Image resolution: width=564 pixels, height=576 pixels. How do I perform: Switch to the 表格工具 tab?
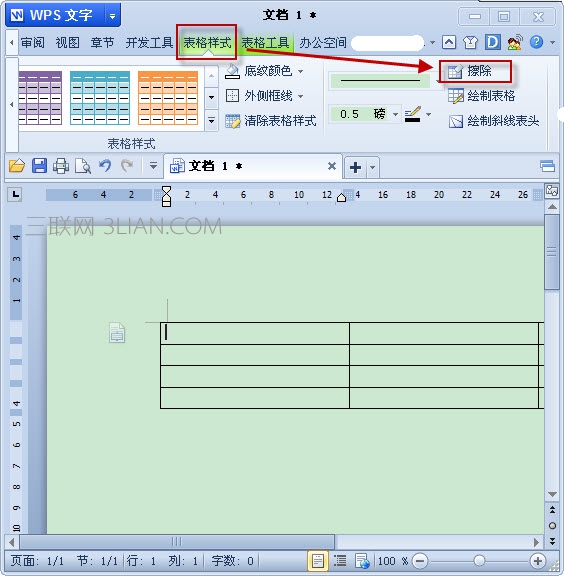pos(265,43)
